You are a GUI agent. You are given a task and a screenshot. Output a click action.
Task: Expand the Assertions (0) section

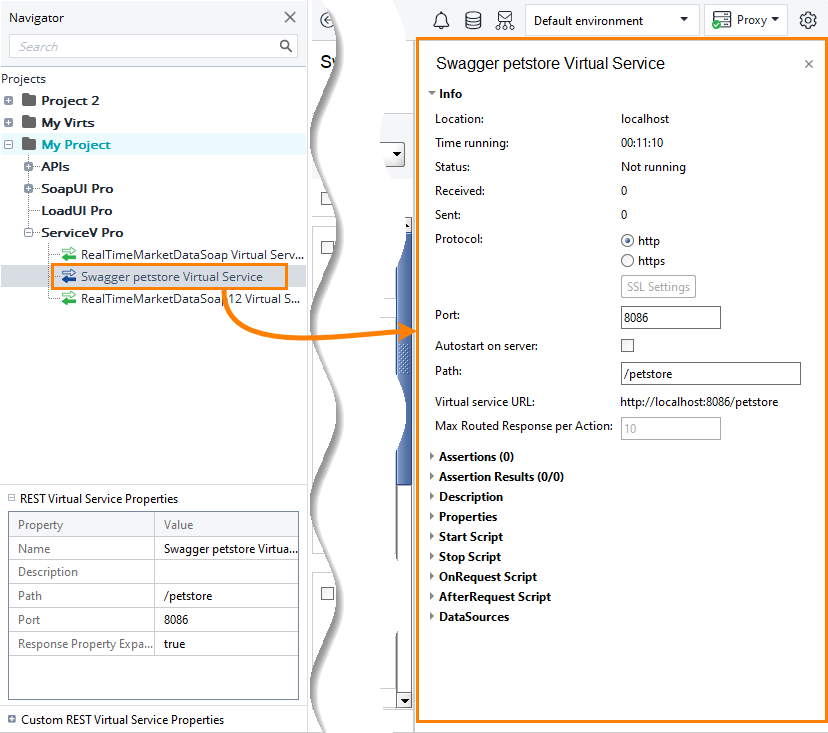point(432,456)
